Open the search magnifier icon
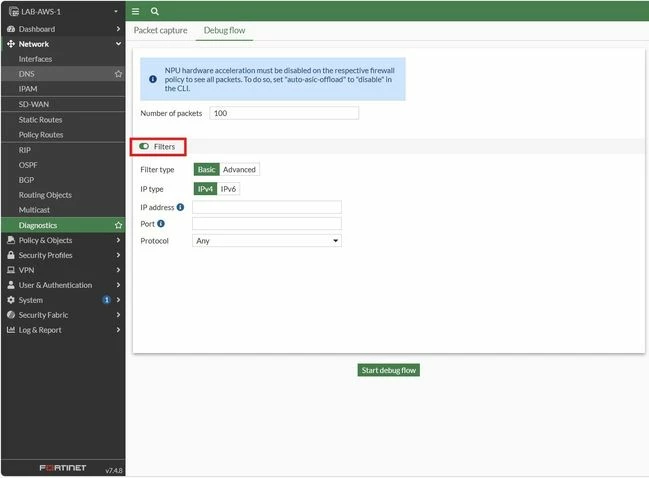The image size is (649, 478). [x=155, y=12]
